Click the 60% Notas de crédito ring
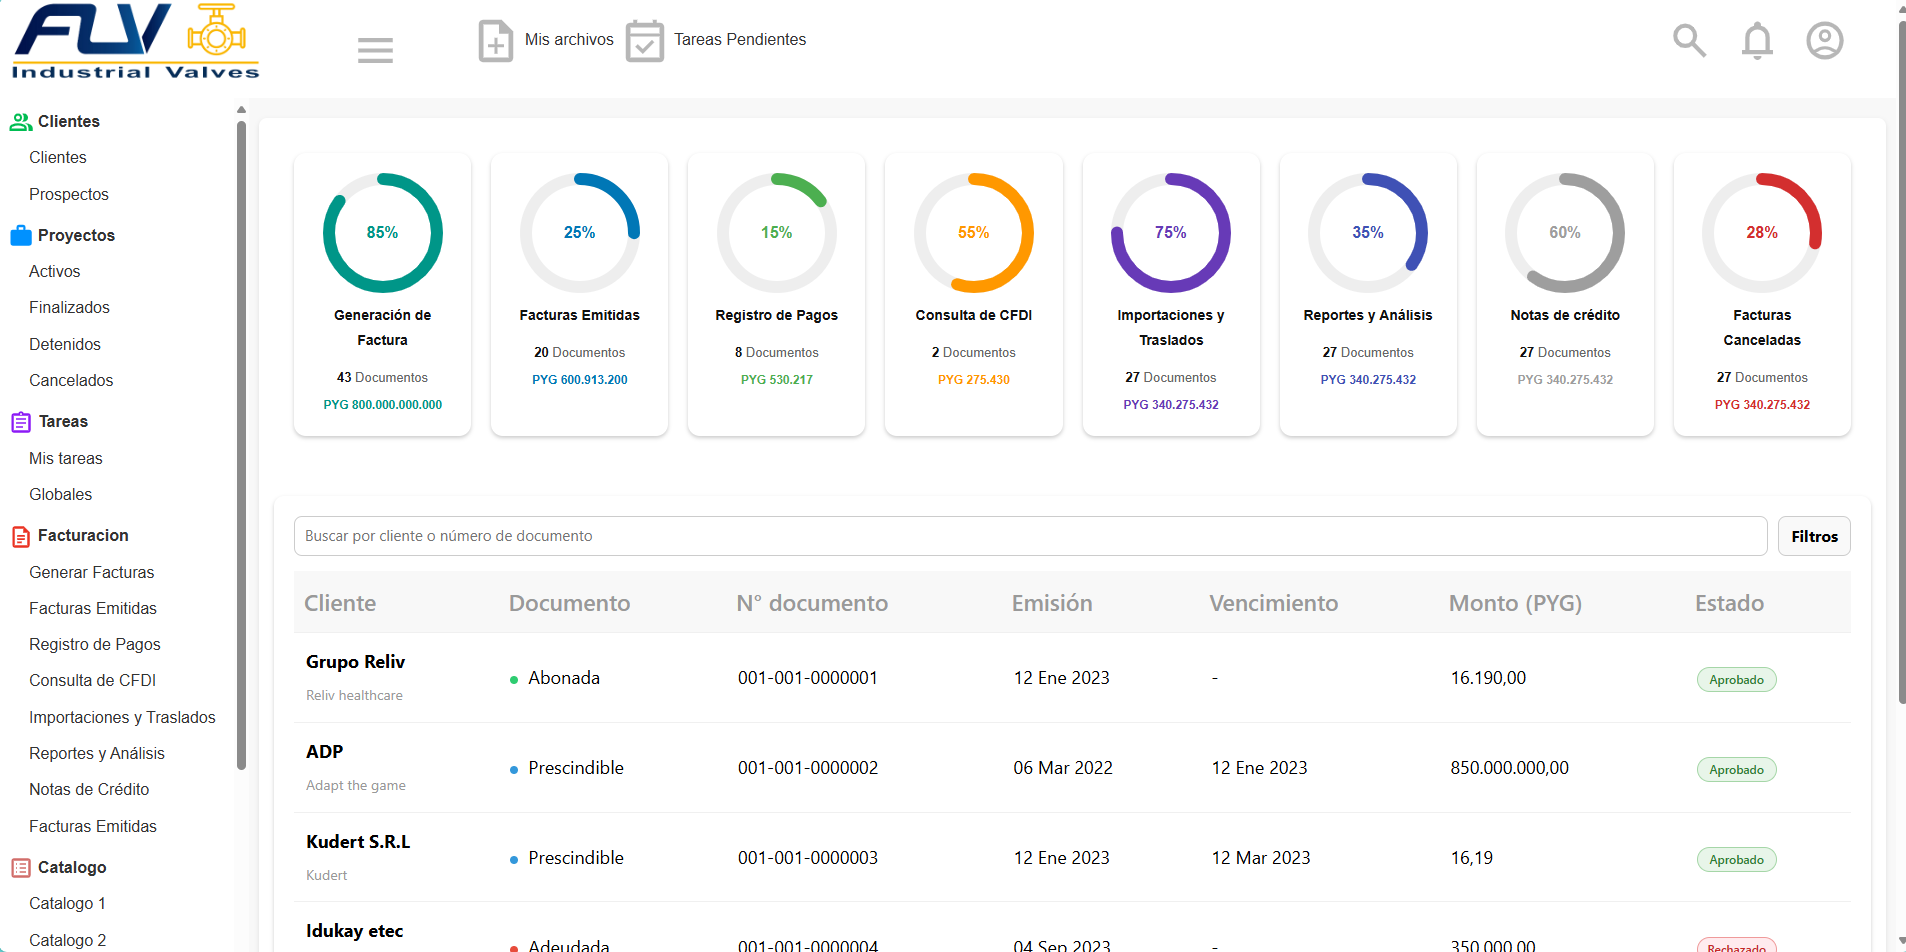 pos(1565,233)
